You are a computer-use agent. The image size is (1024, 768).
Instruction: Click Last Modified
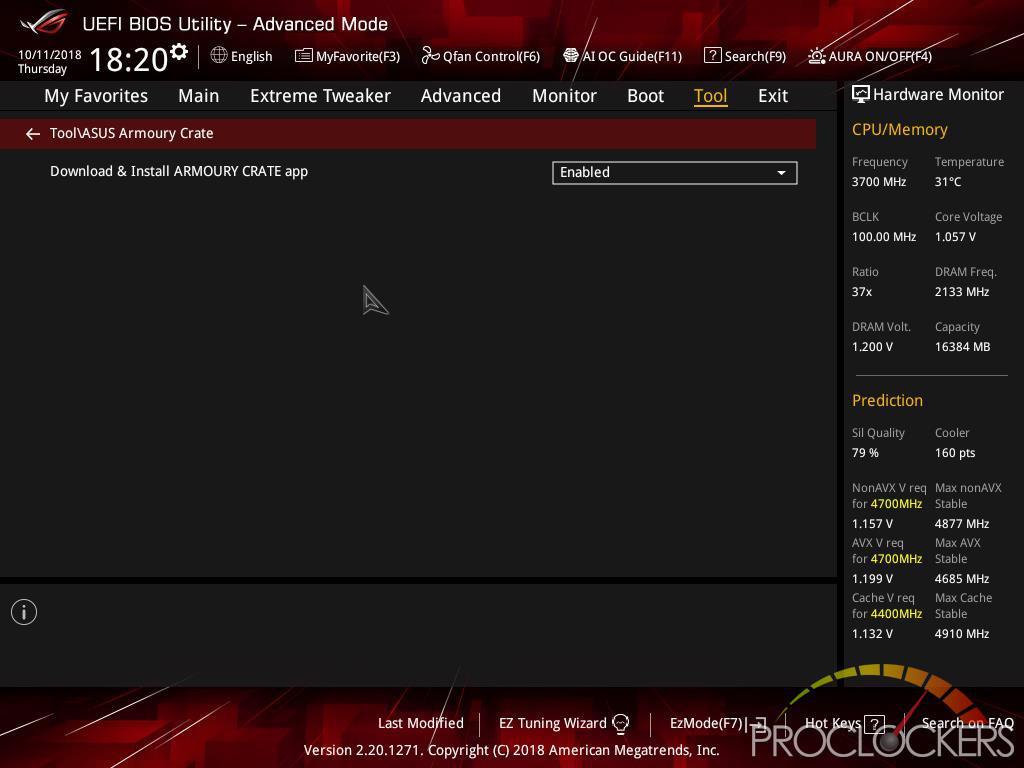click(421, 723)
